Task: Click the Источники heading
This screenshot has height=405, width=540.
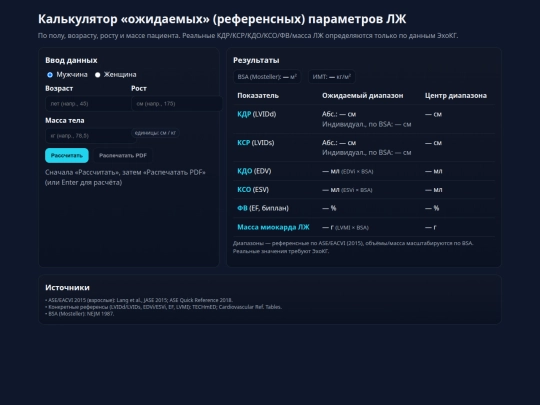Action: click(67, 288)
